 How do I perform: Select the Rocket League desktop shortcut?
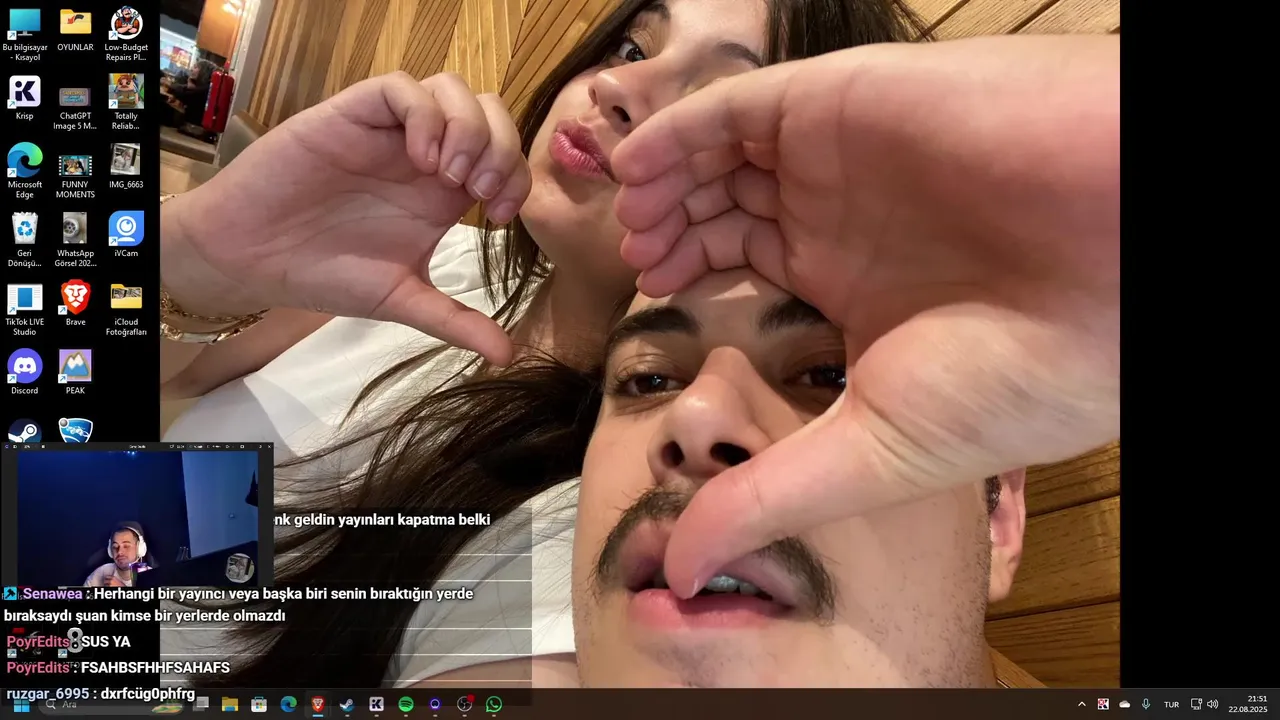(75, 432)
